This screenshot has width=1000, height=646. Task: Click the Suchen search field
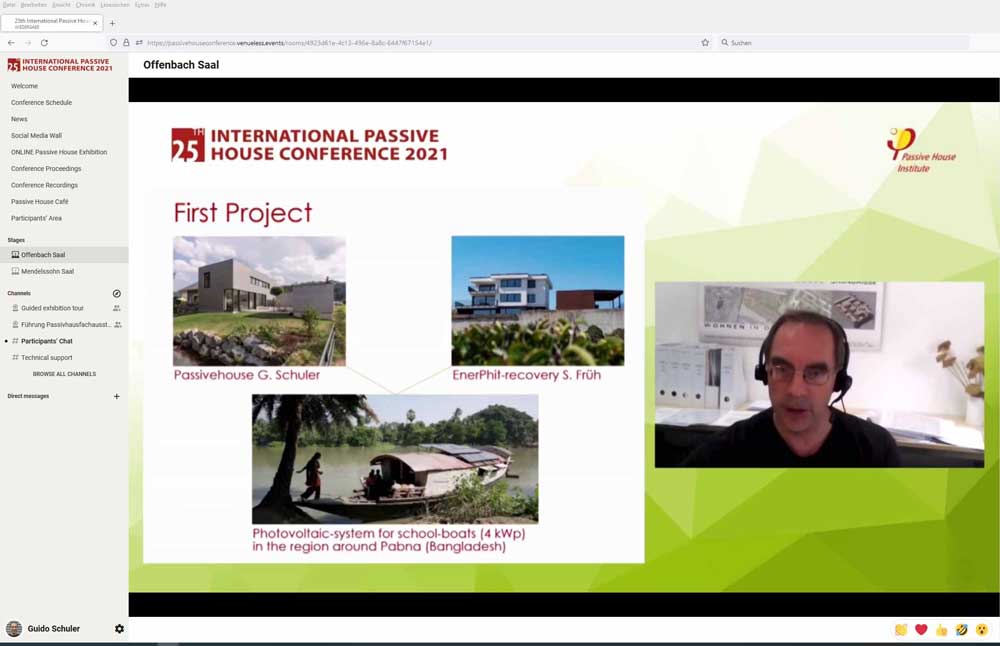coord(840,43)
